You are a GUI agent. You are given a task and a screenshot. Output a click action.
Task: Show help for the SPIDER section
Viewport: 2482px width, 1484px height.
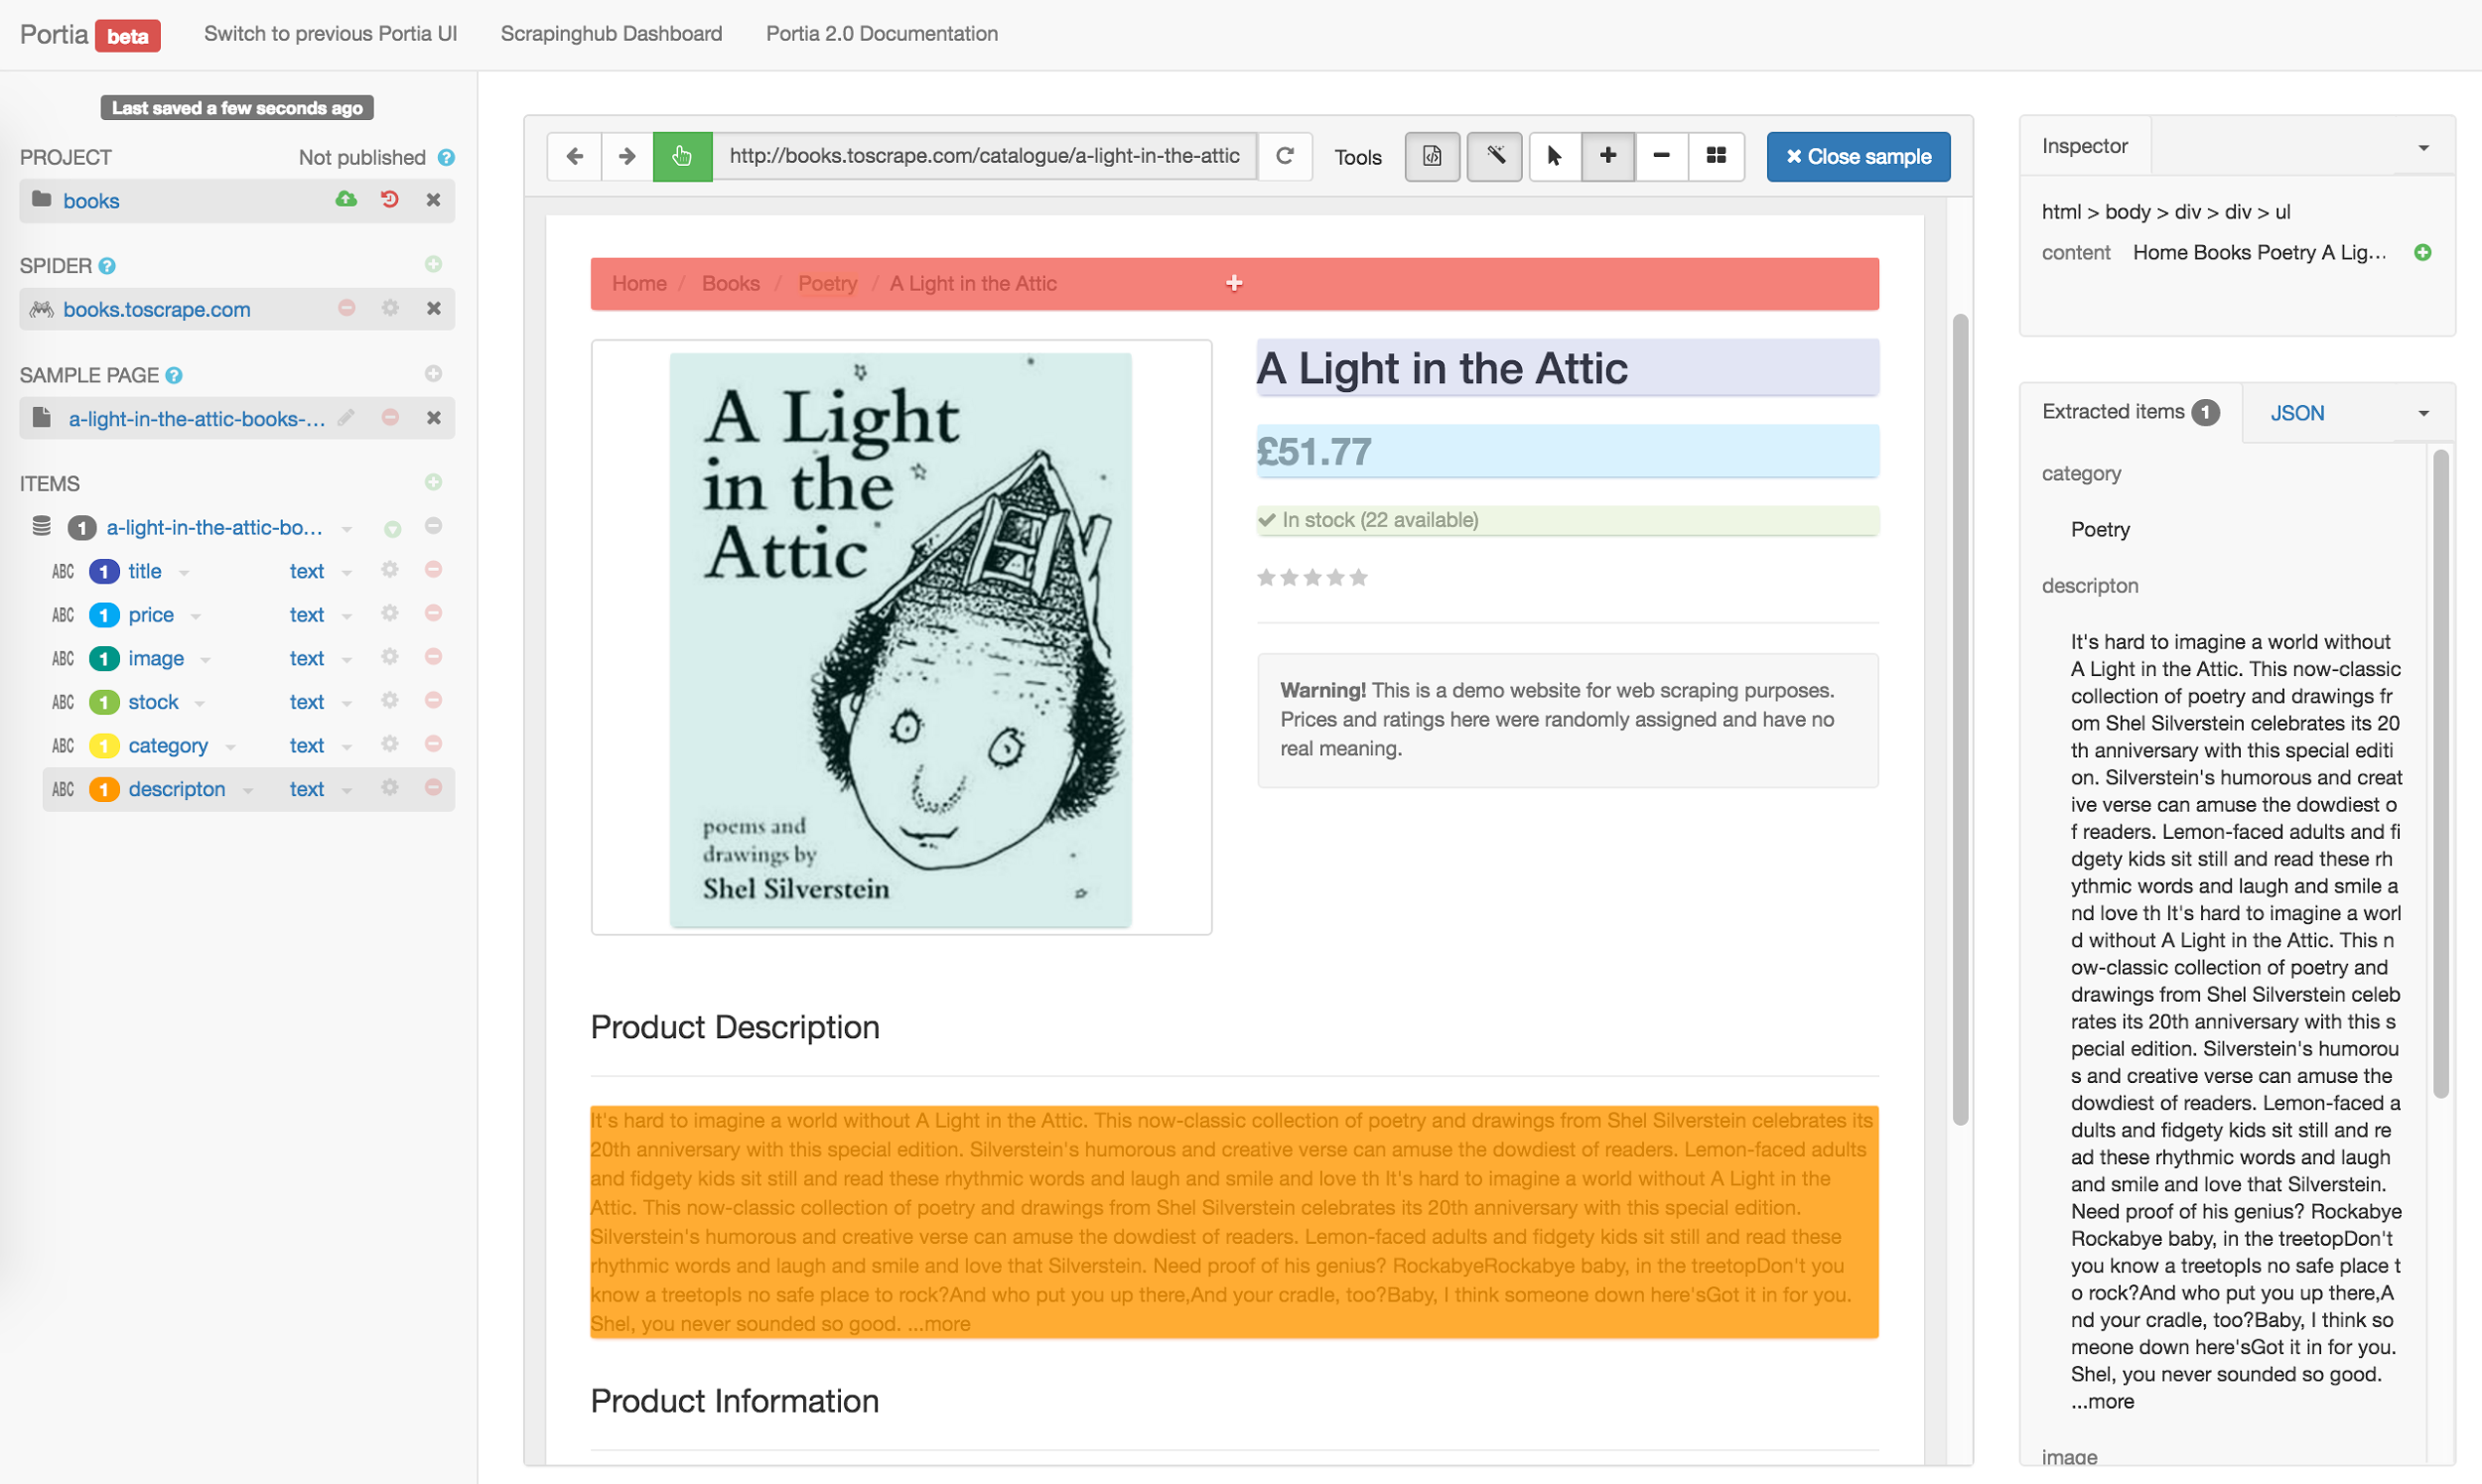click(107, 266)
